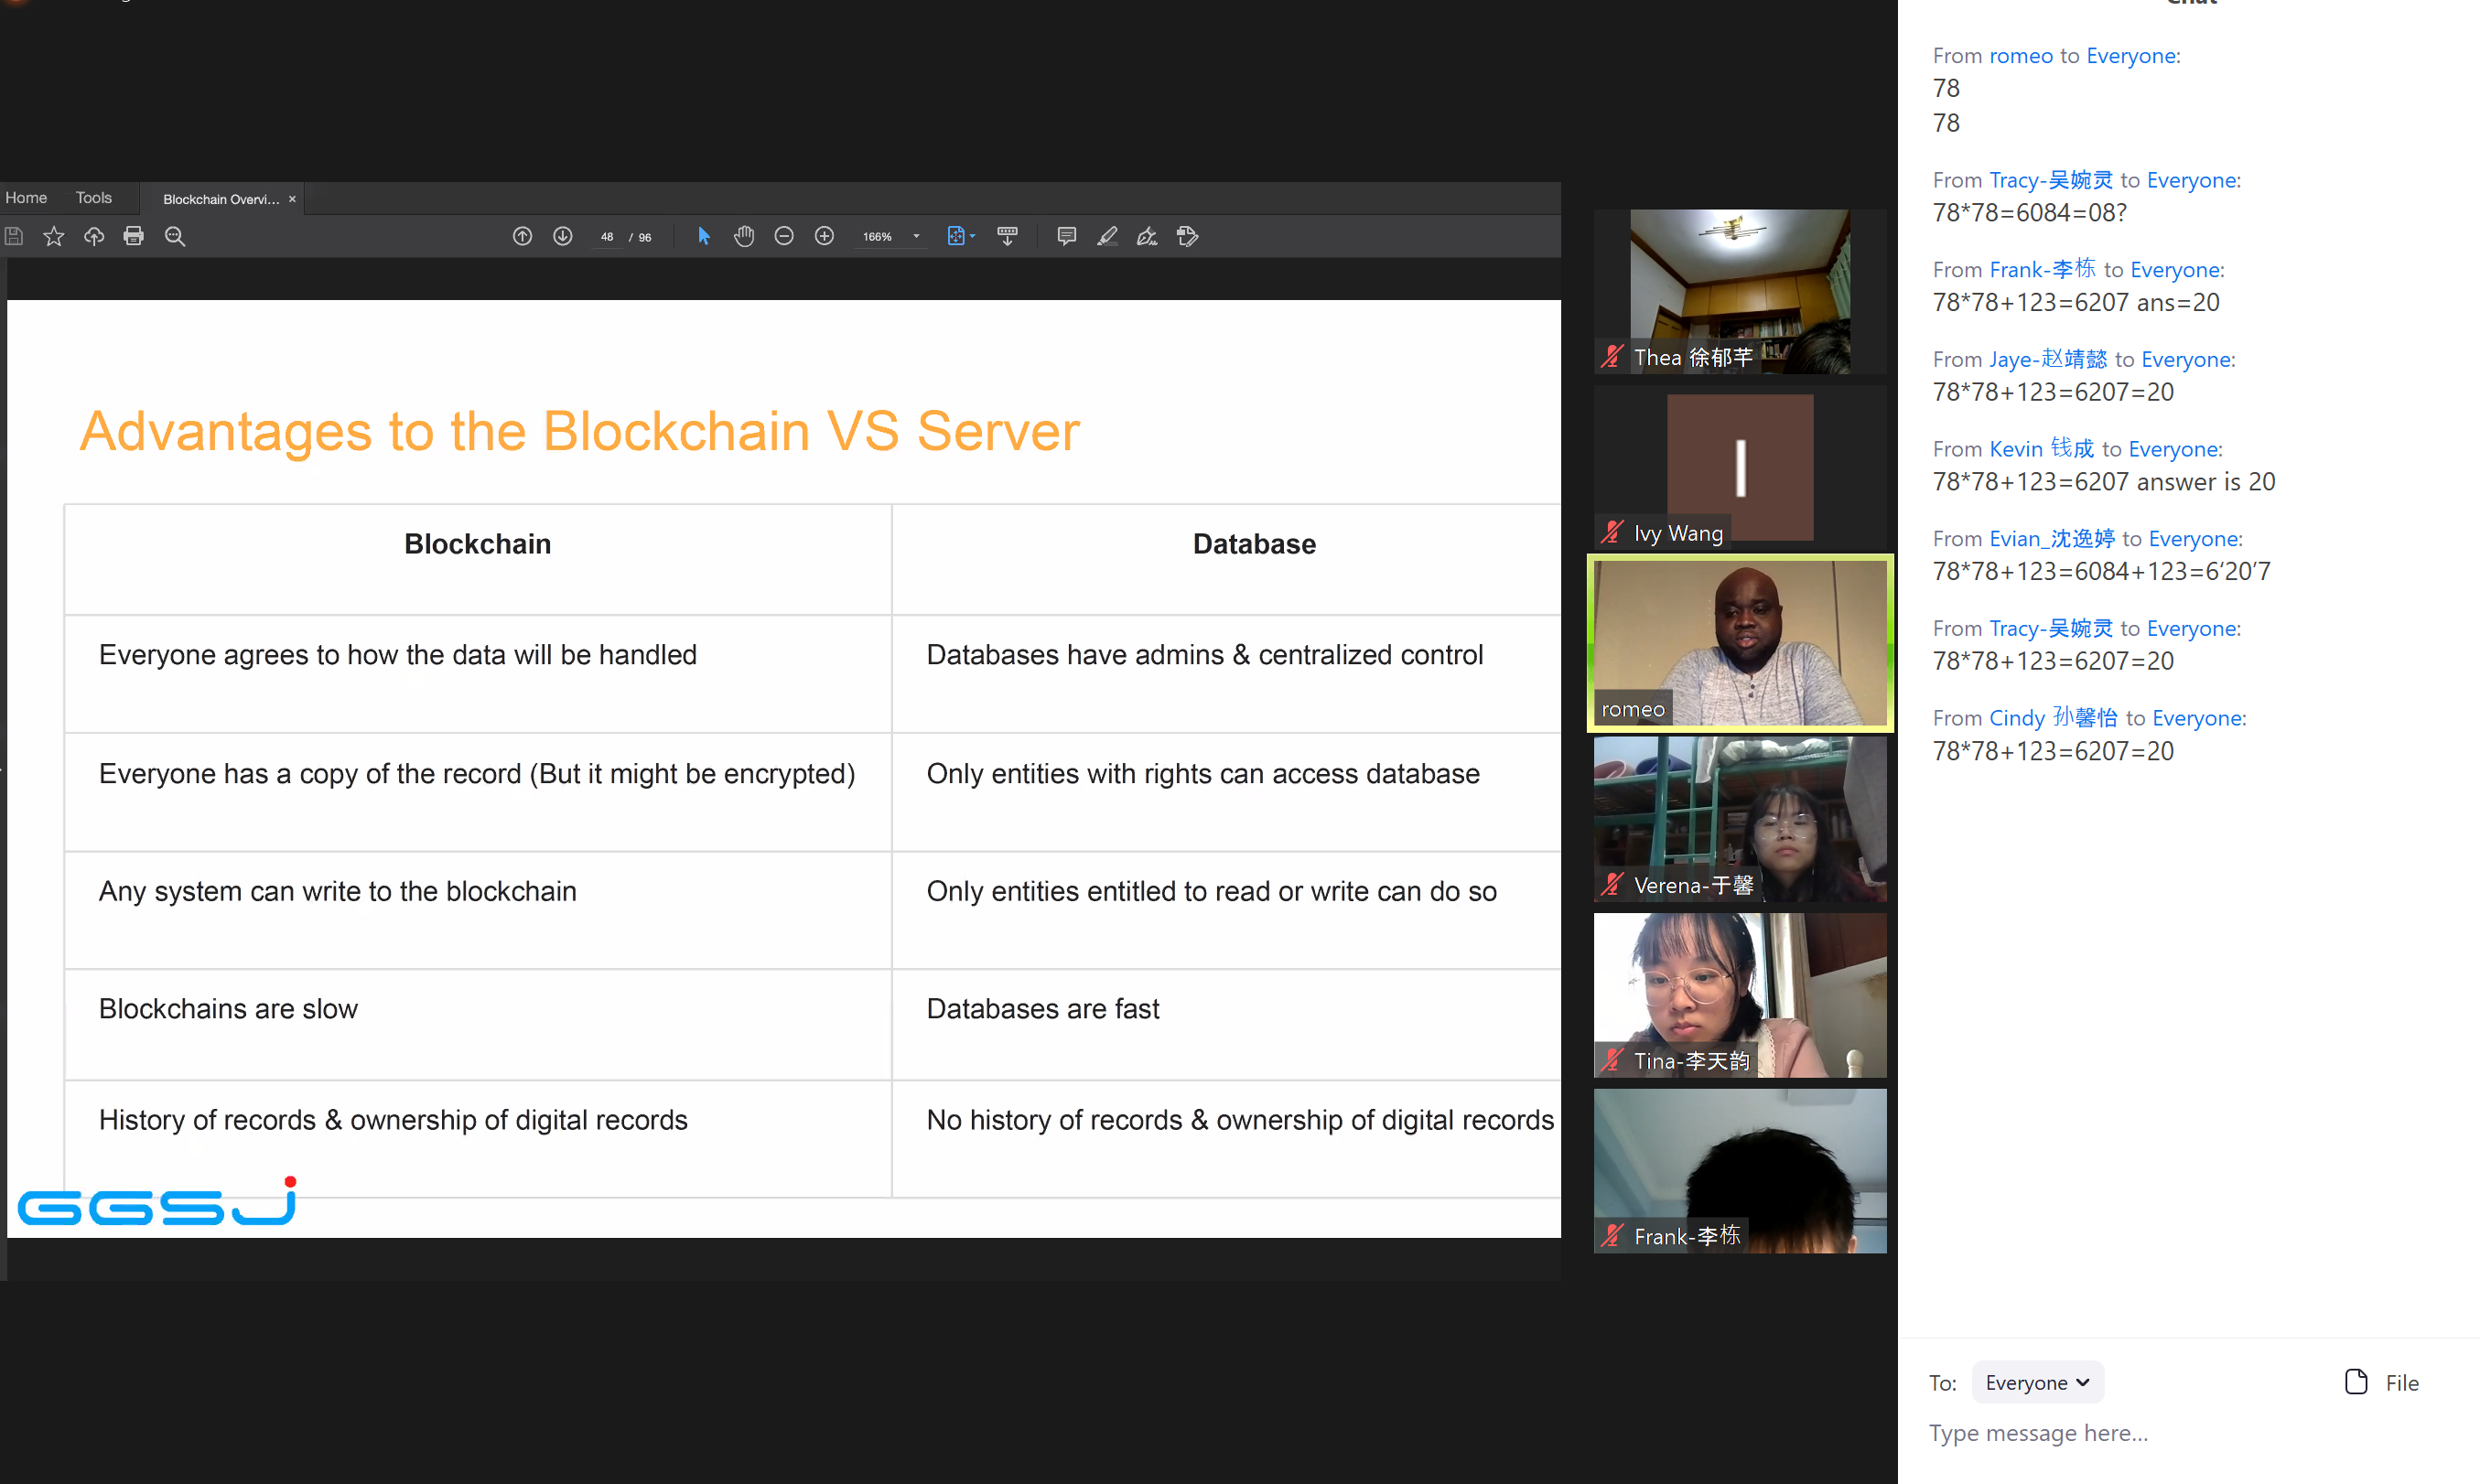This screenshot has height=1484, width=2480.
Task: Select the hand pan tool
Action: 744,236
